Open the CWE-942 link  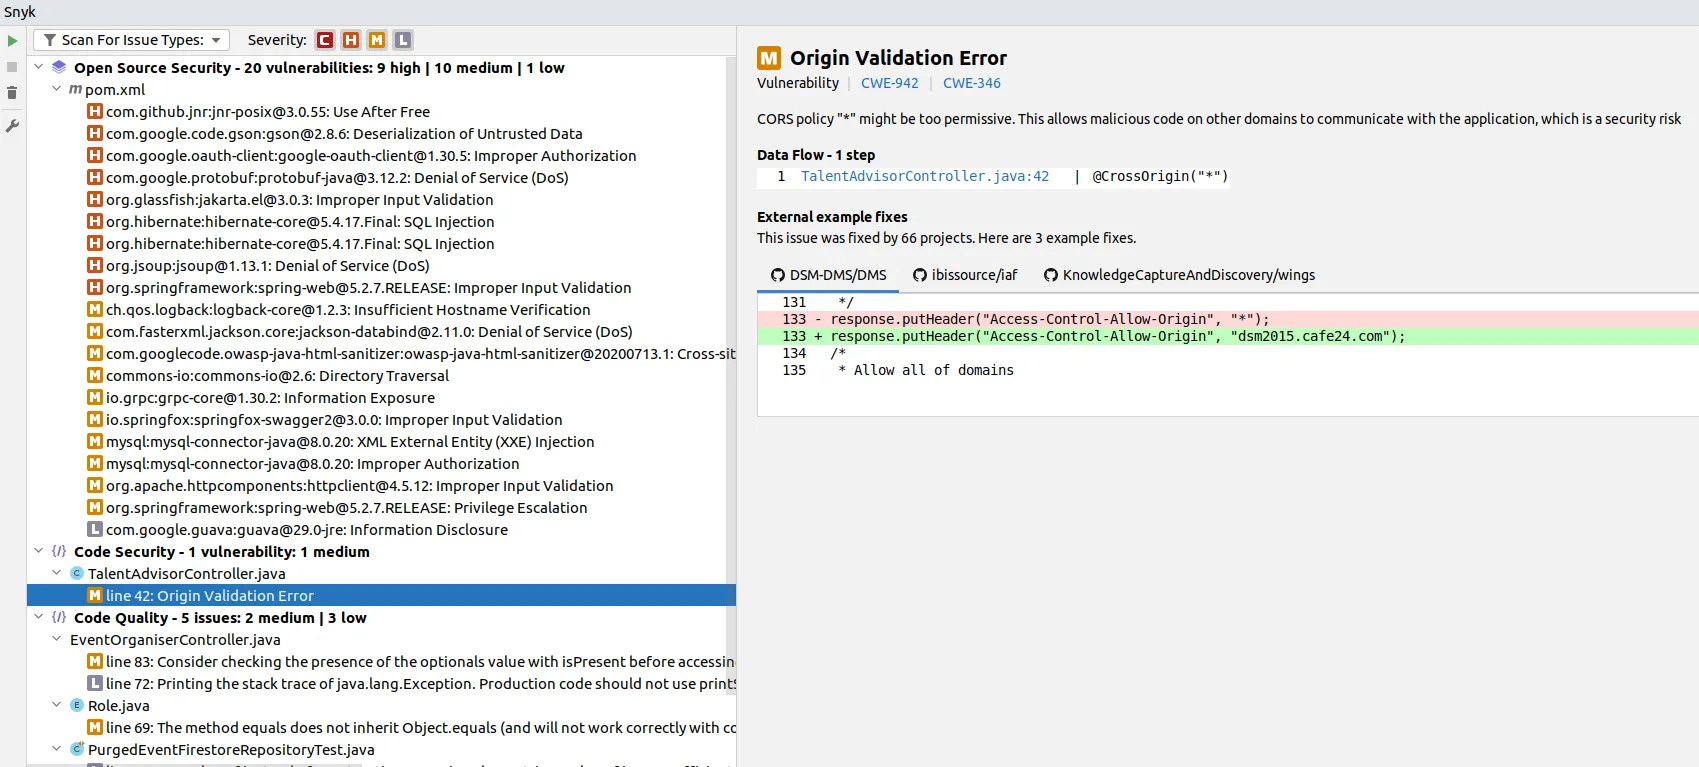pyautogui.click(x=889, y=83)
